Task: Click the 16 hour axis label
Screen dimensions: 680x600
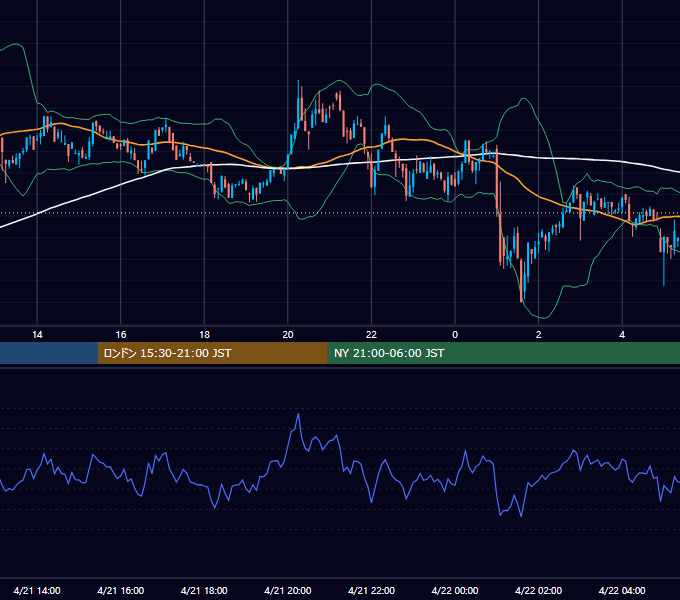Action: click(121, 335)
